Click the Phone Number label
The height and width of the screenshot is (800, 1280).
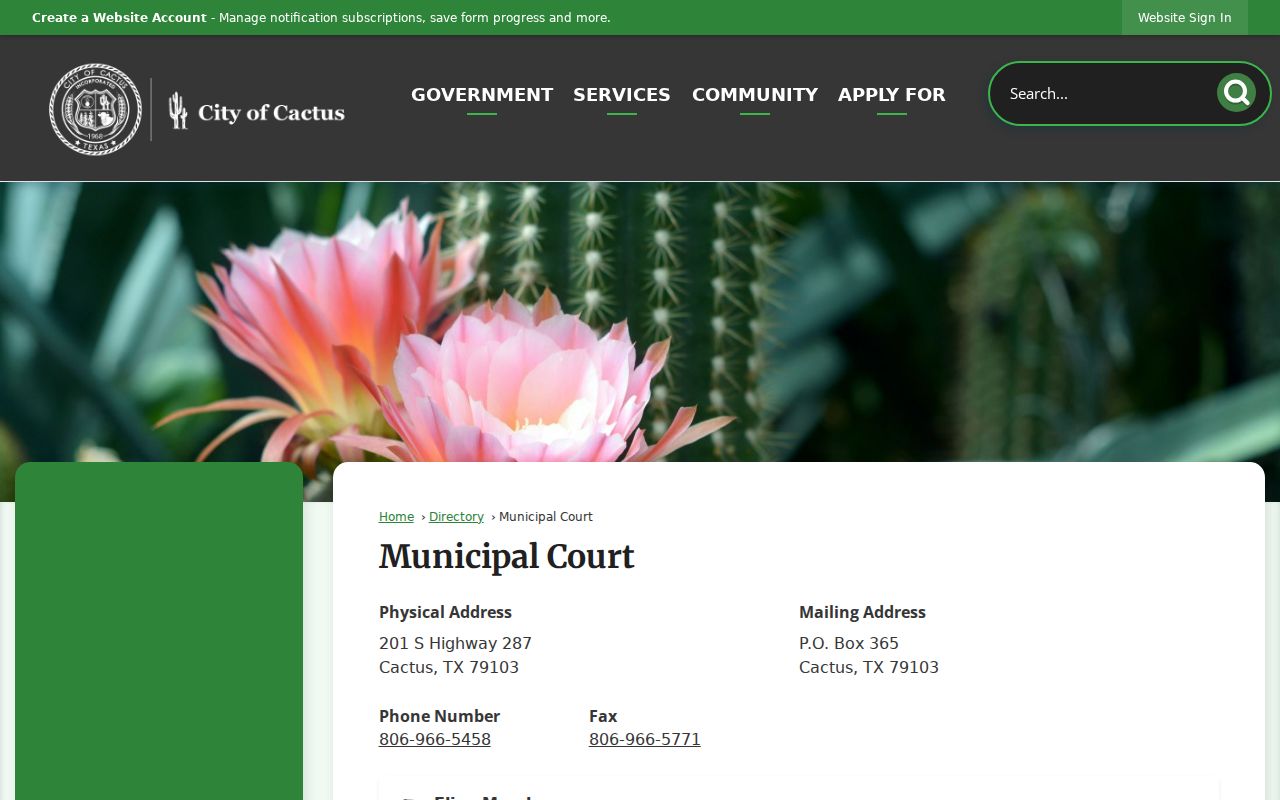tap(439, 716)
